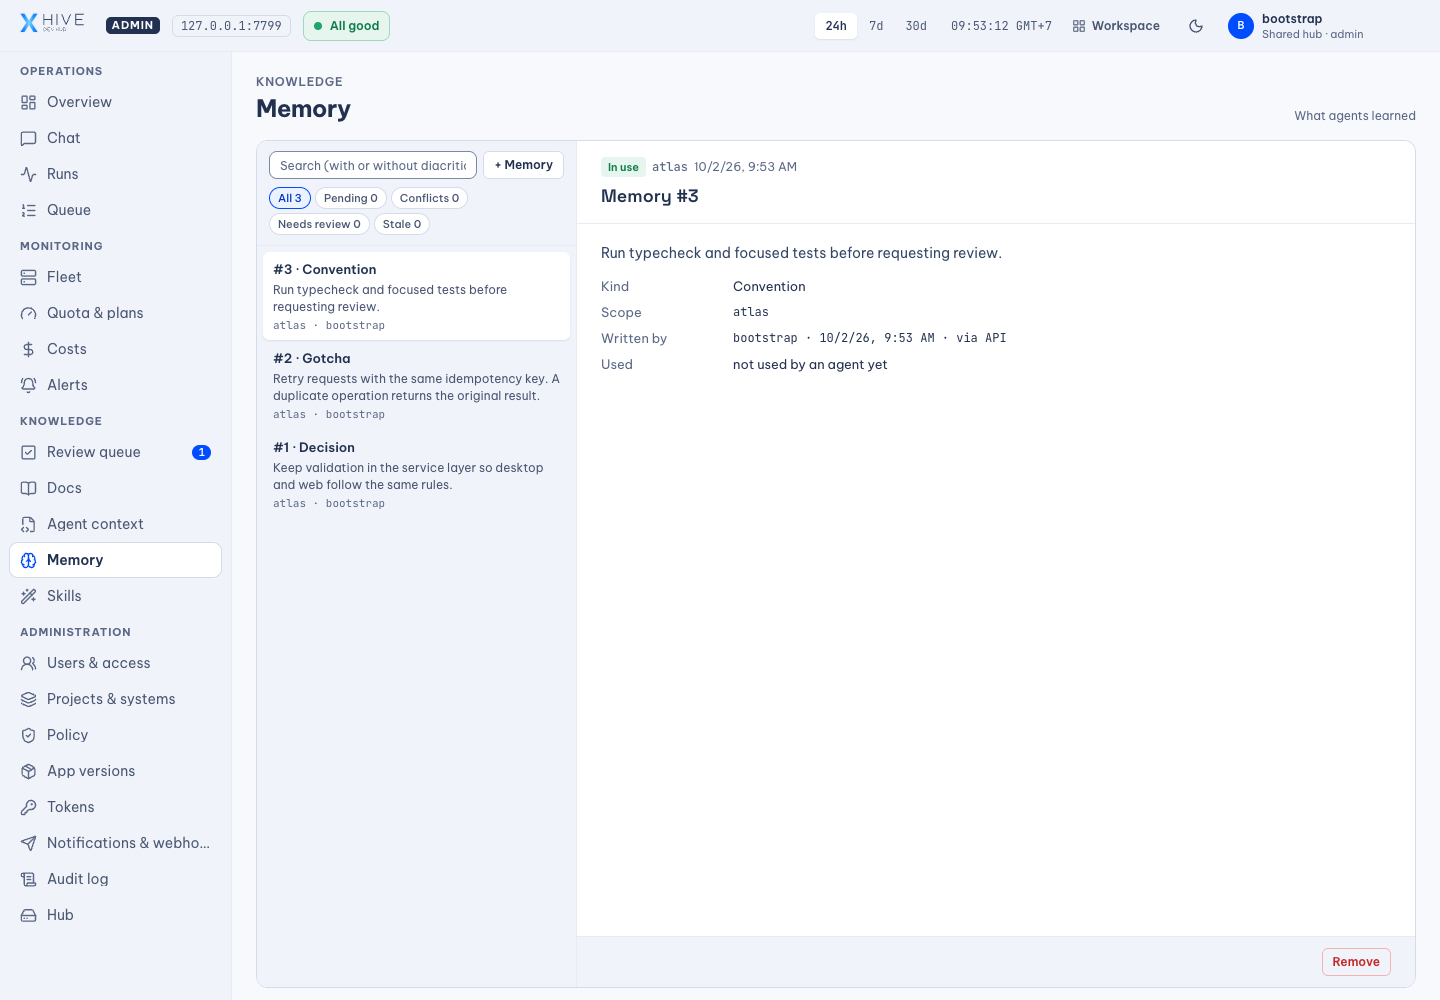The height and width of the screenshot is (1000, 1440).
Task: Select memory #2 Gotcha entry
Action: (x=417, y=386)
